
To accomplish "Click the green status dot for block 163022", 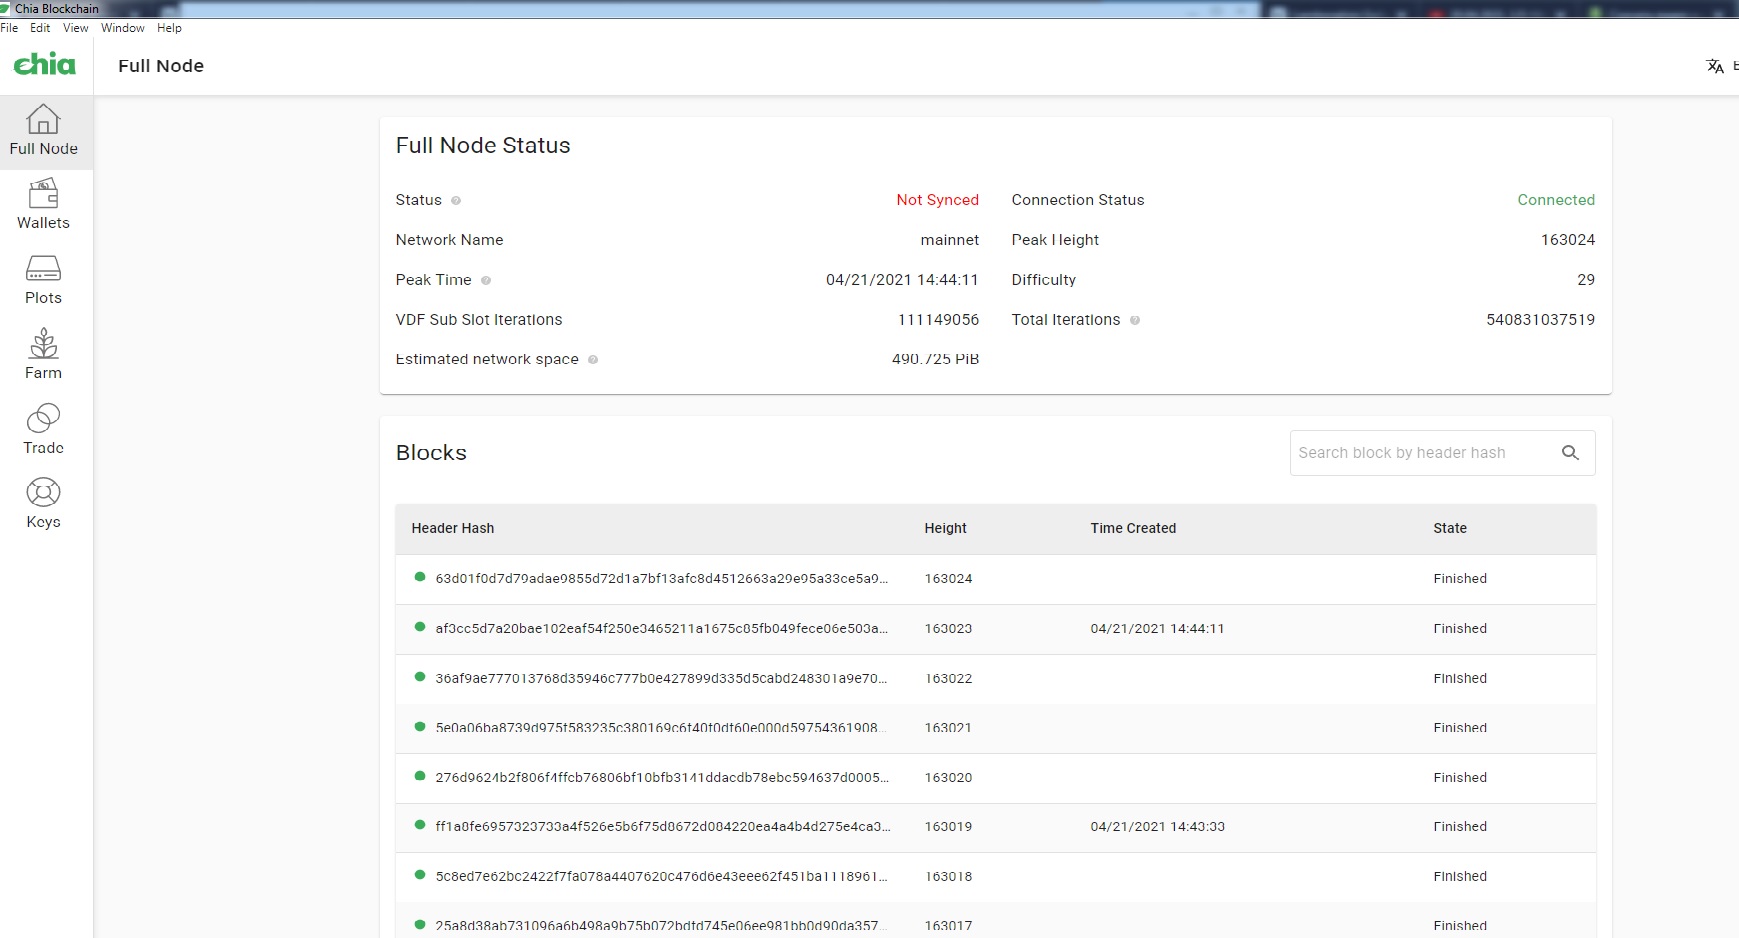I will (420, 677).
